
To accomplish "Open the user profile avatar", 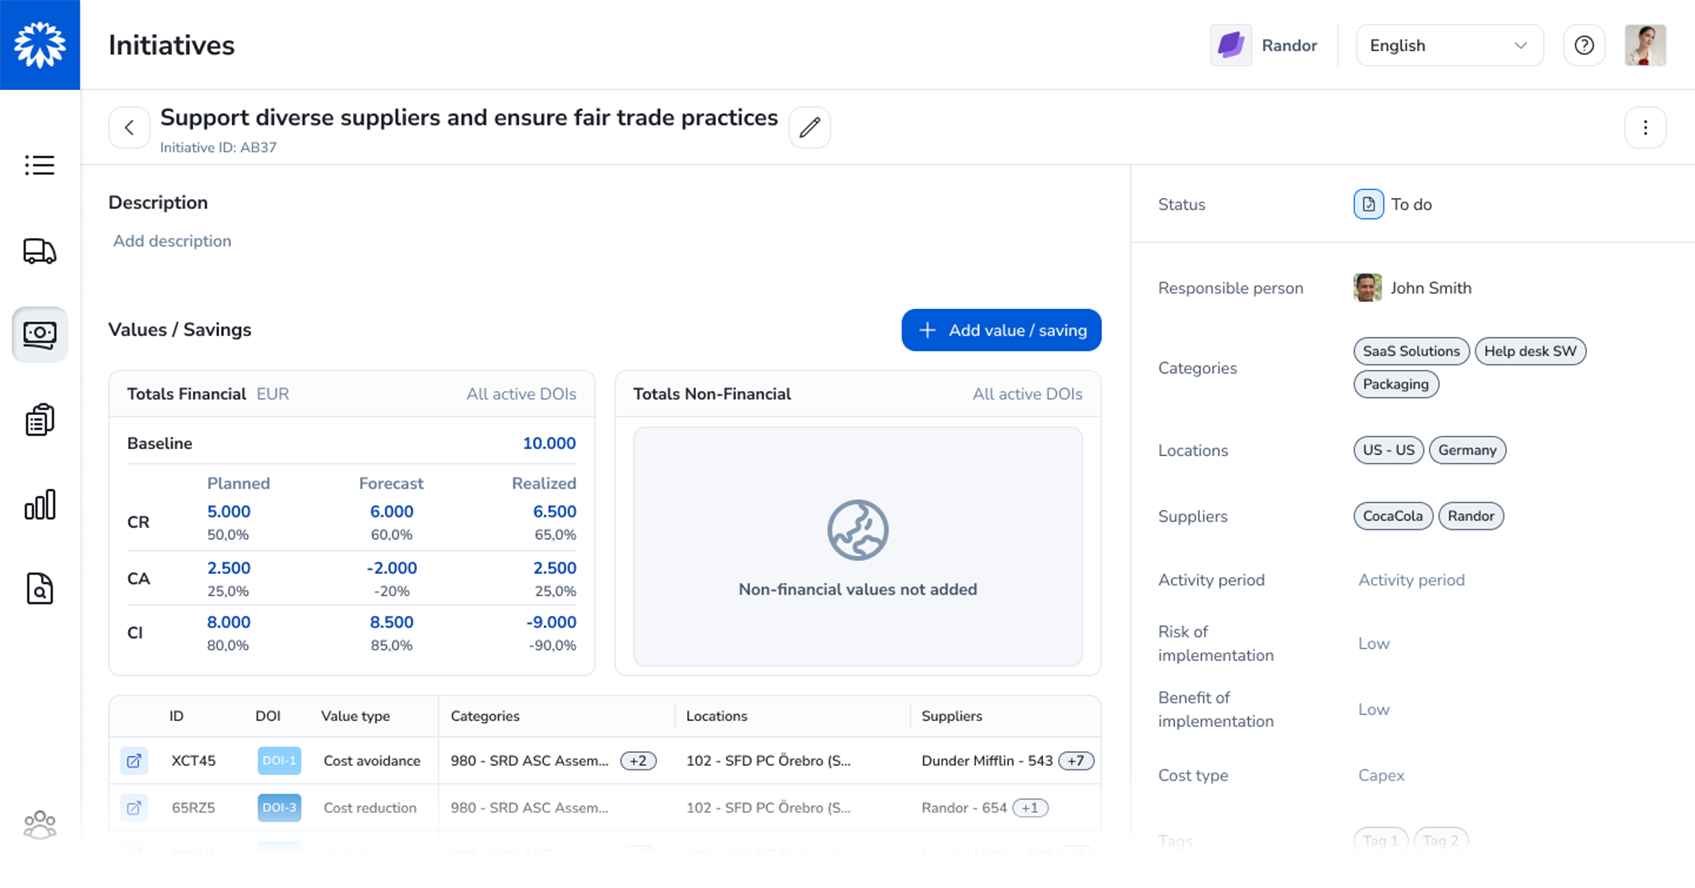I will click(x=1645, y=45).
